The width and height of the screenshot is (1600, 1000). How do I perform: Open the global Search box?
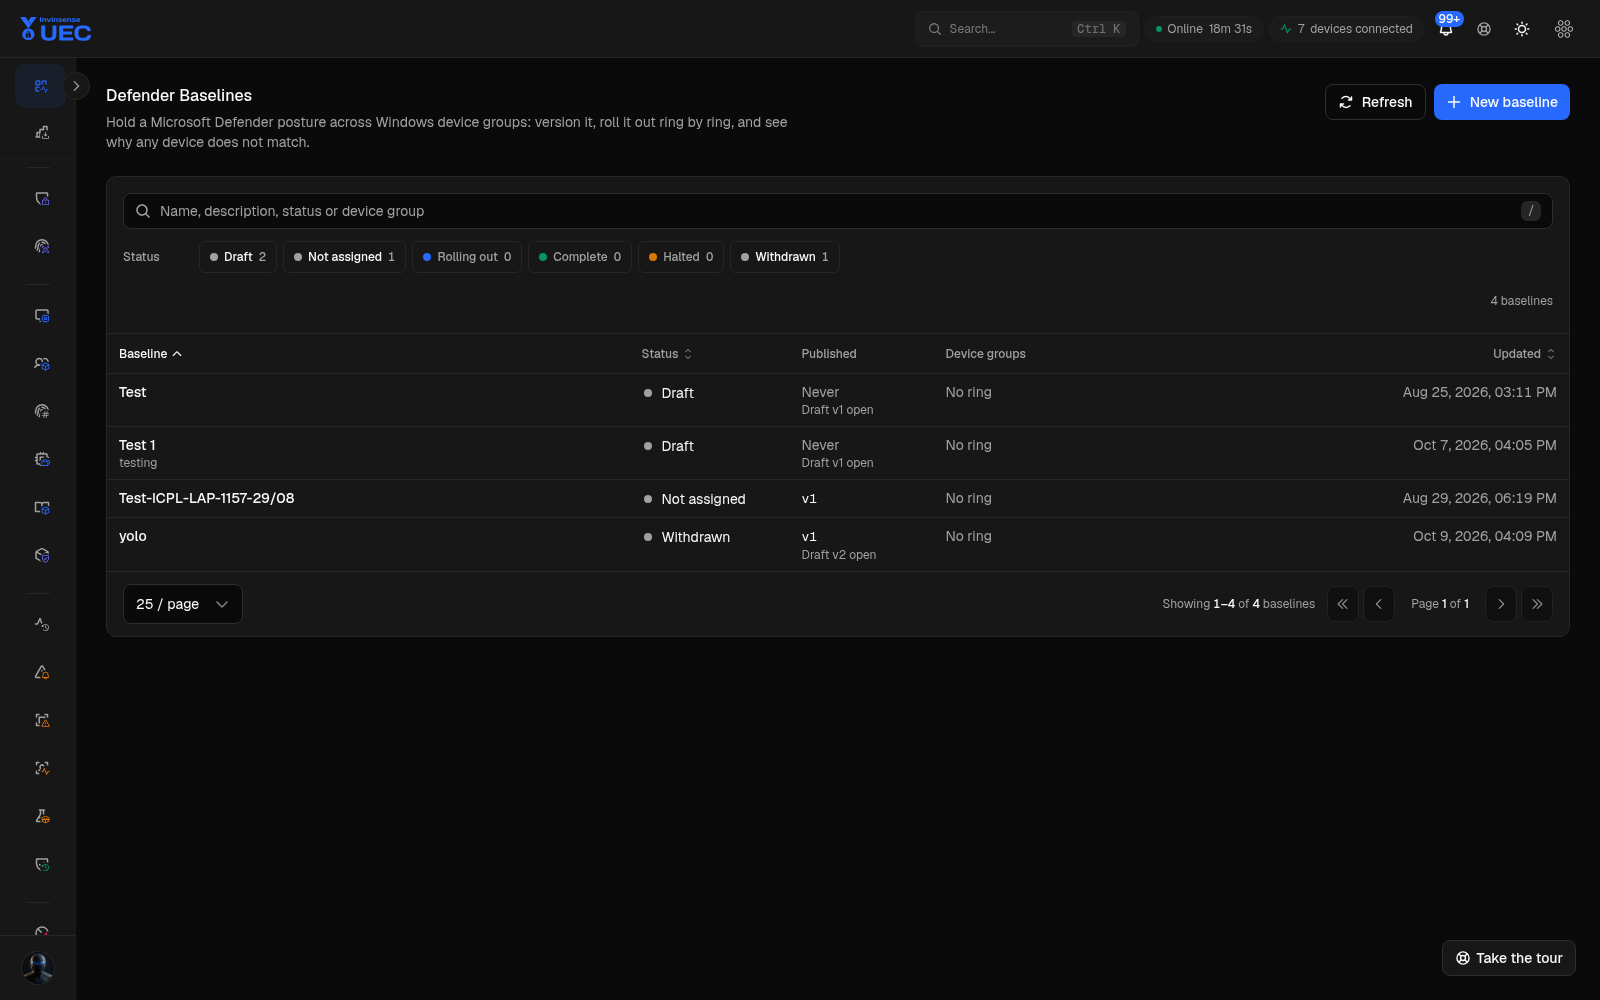pos(1026,29)
